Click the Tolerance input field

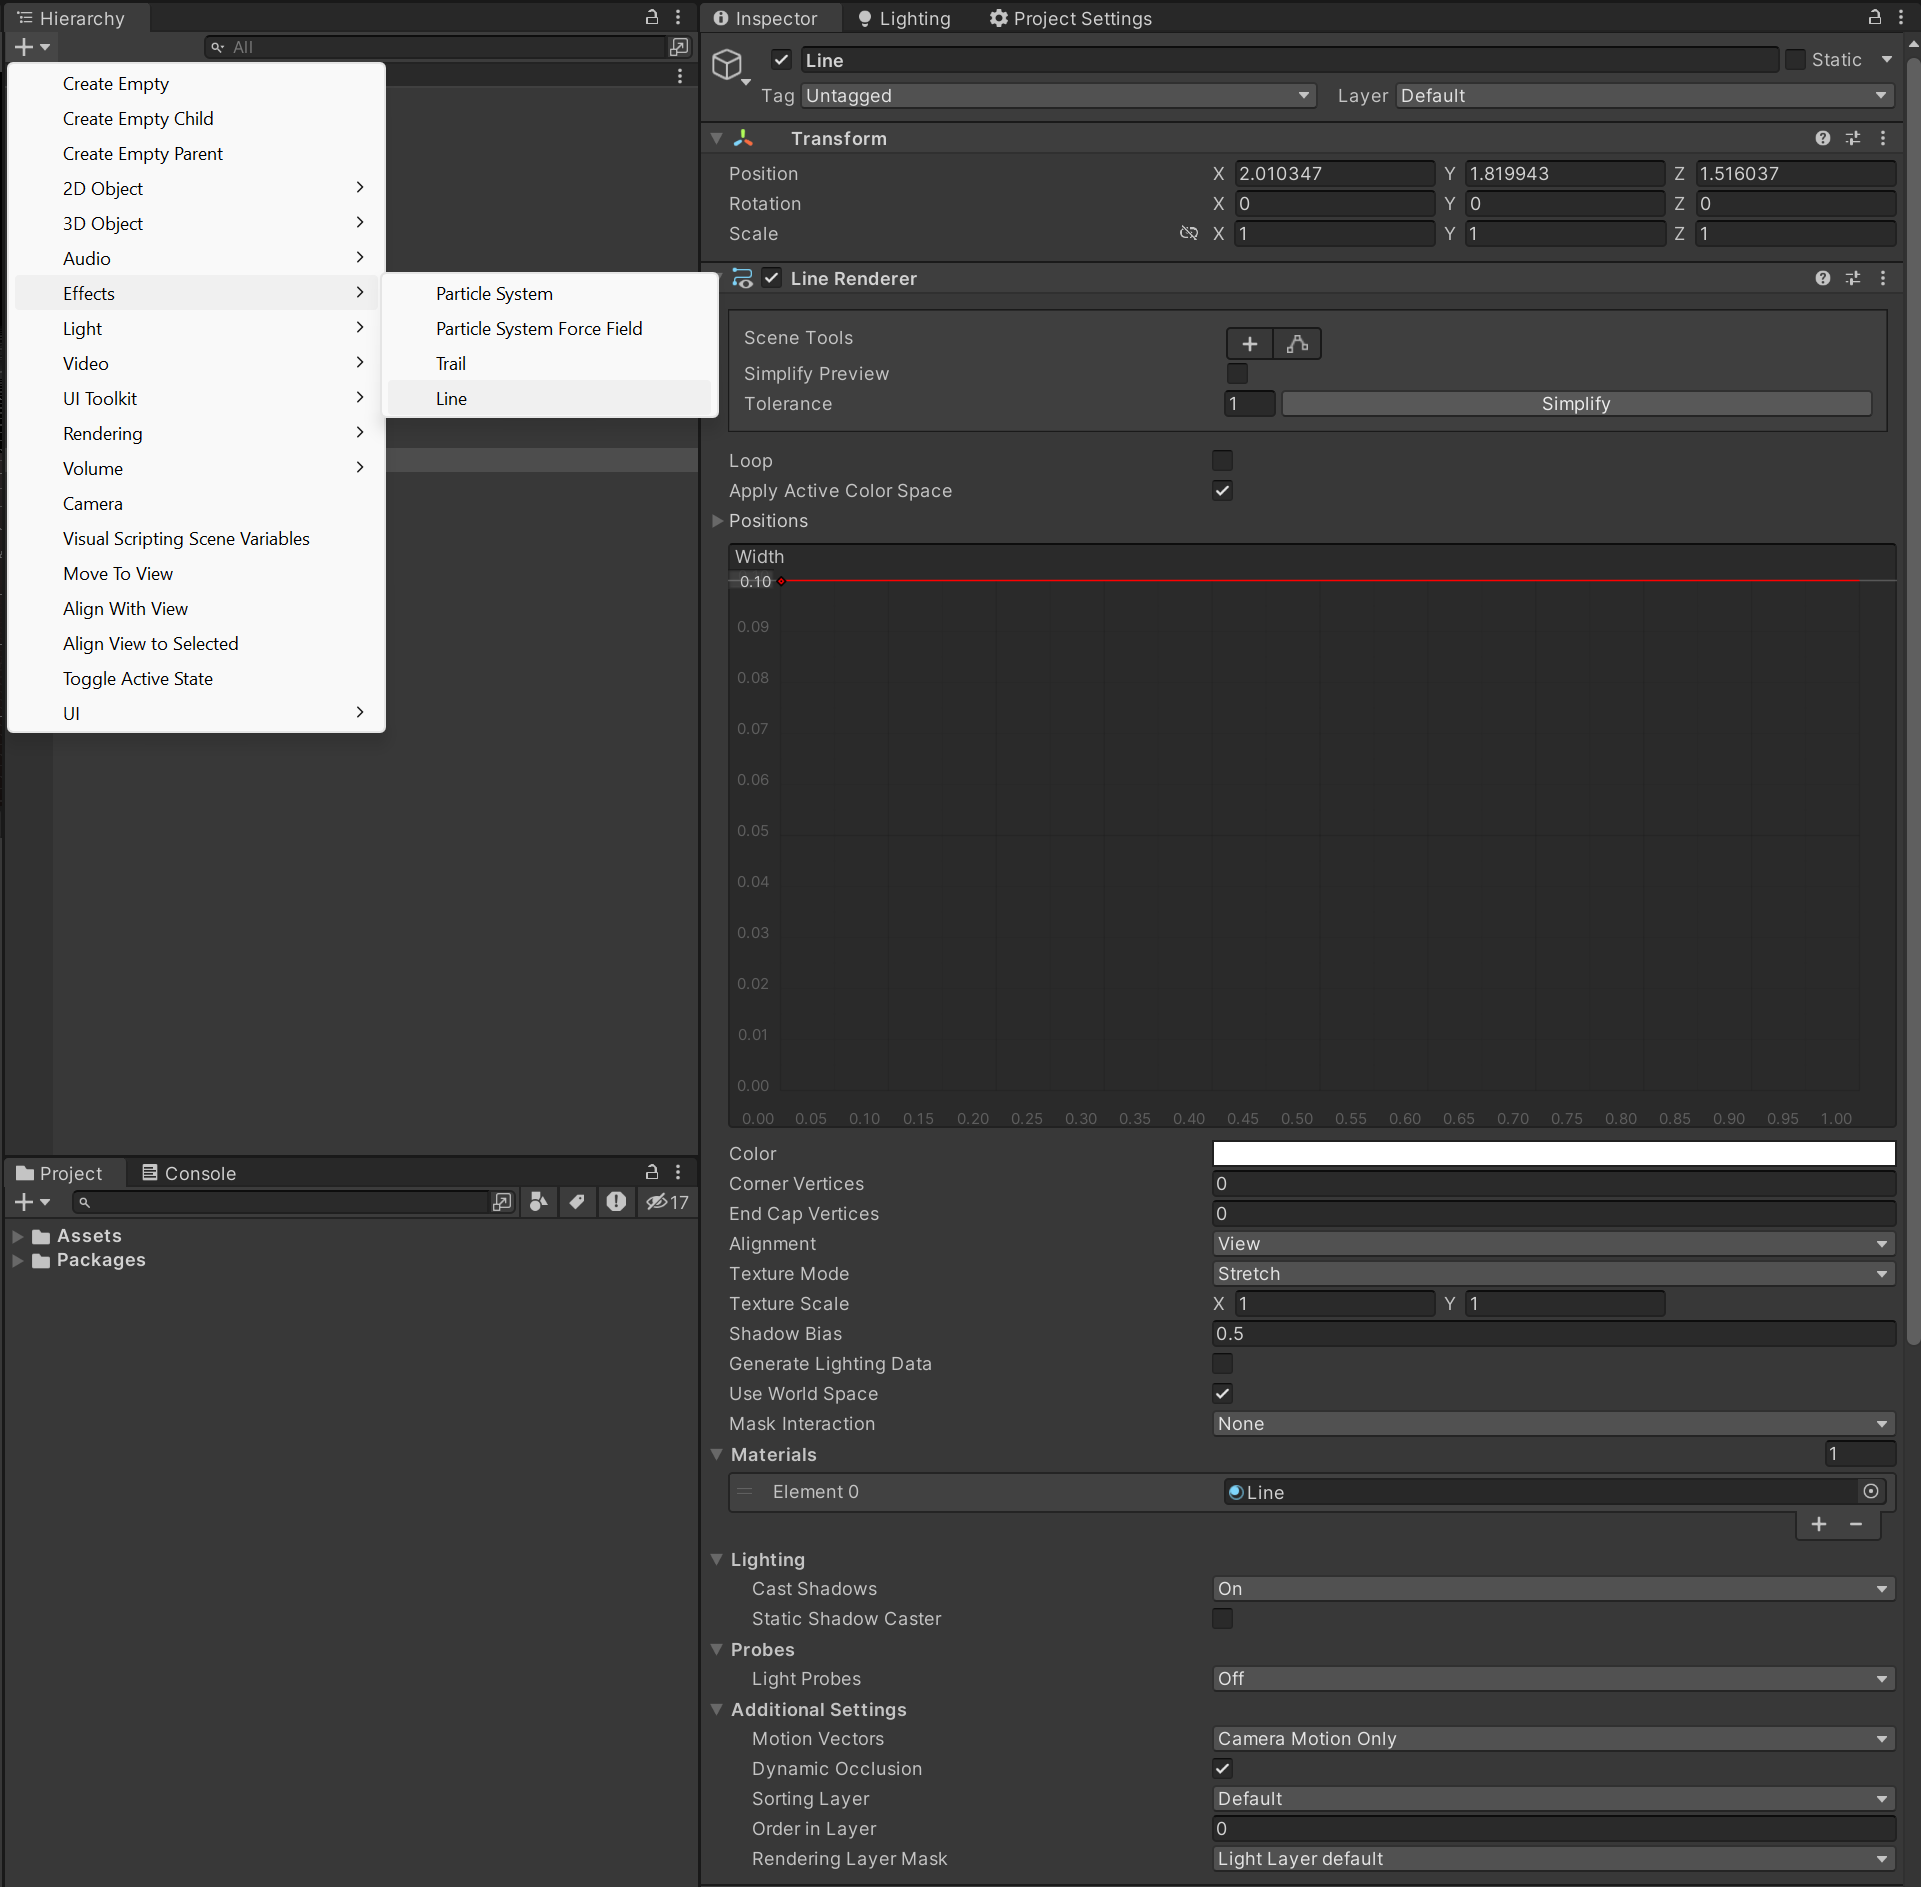point(1248,403)
